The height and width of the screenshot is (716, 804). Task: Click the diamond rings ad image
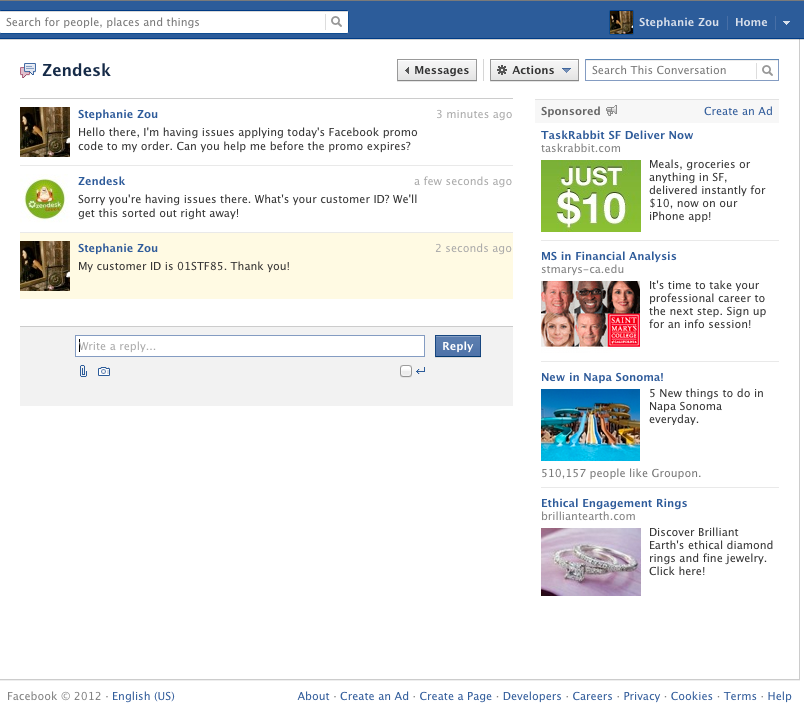click(x=591, y=562)
